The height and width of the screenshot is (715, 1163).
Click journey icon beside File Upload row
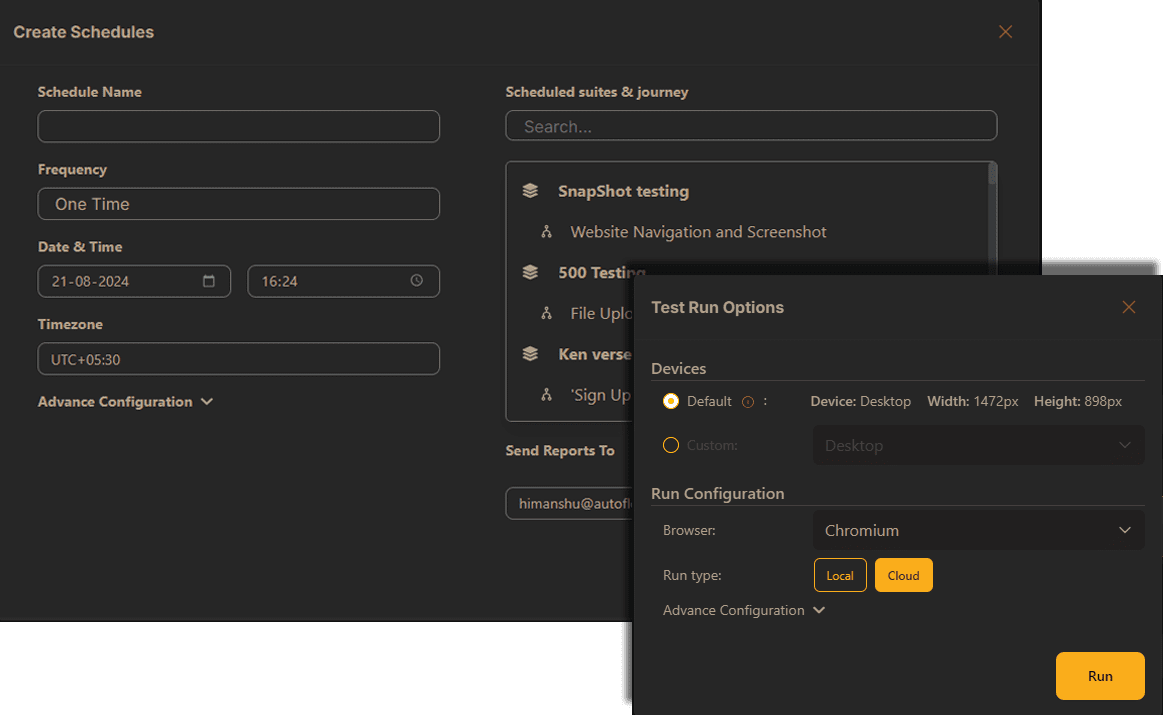[547, 314]
